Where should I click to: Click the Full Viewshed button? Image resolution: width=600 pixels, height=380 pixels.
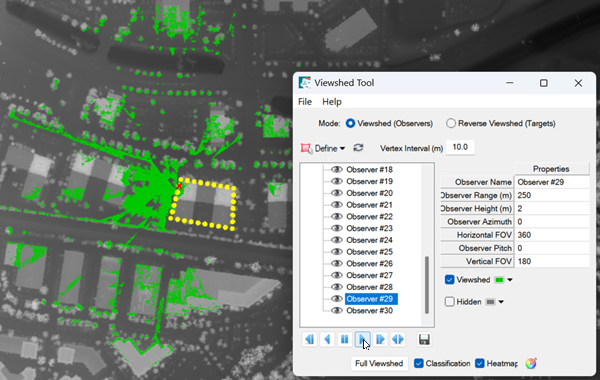pos(379,363)
